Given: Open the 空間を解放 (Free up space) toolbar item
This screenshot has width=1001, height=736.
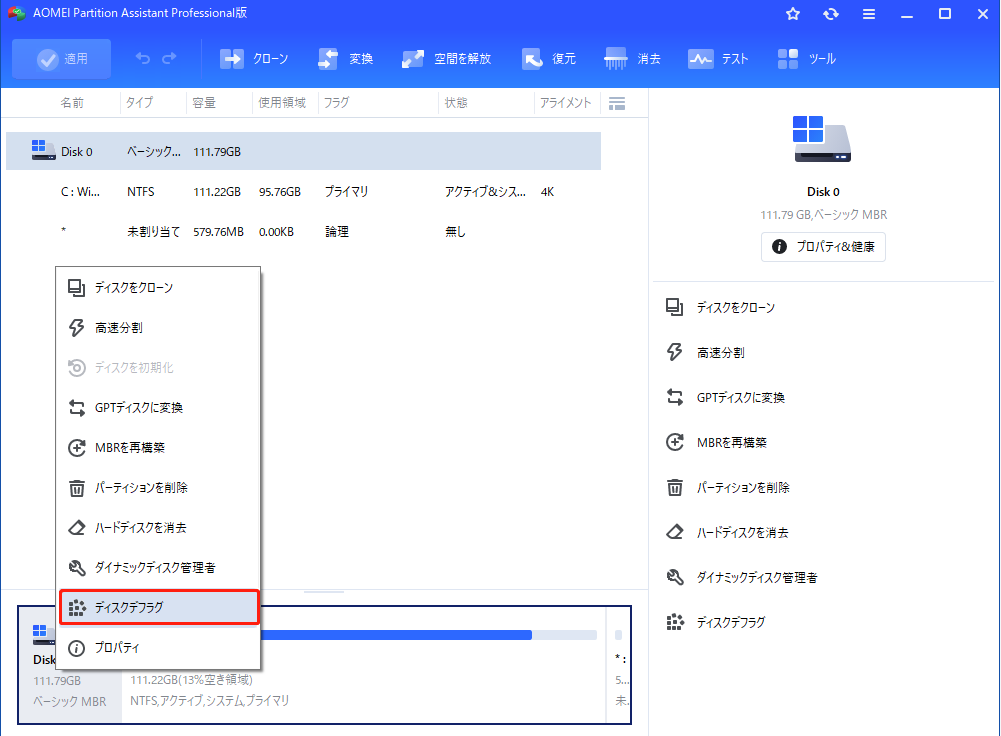Looking at the screenshot, I should click(x=446, y=59).
